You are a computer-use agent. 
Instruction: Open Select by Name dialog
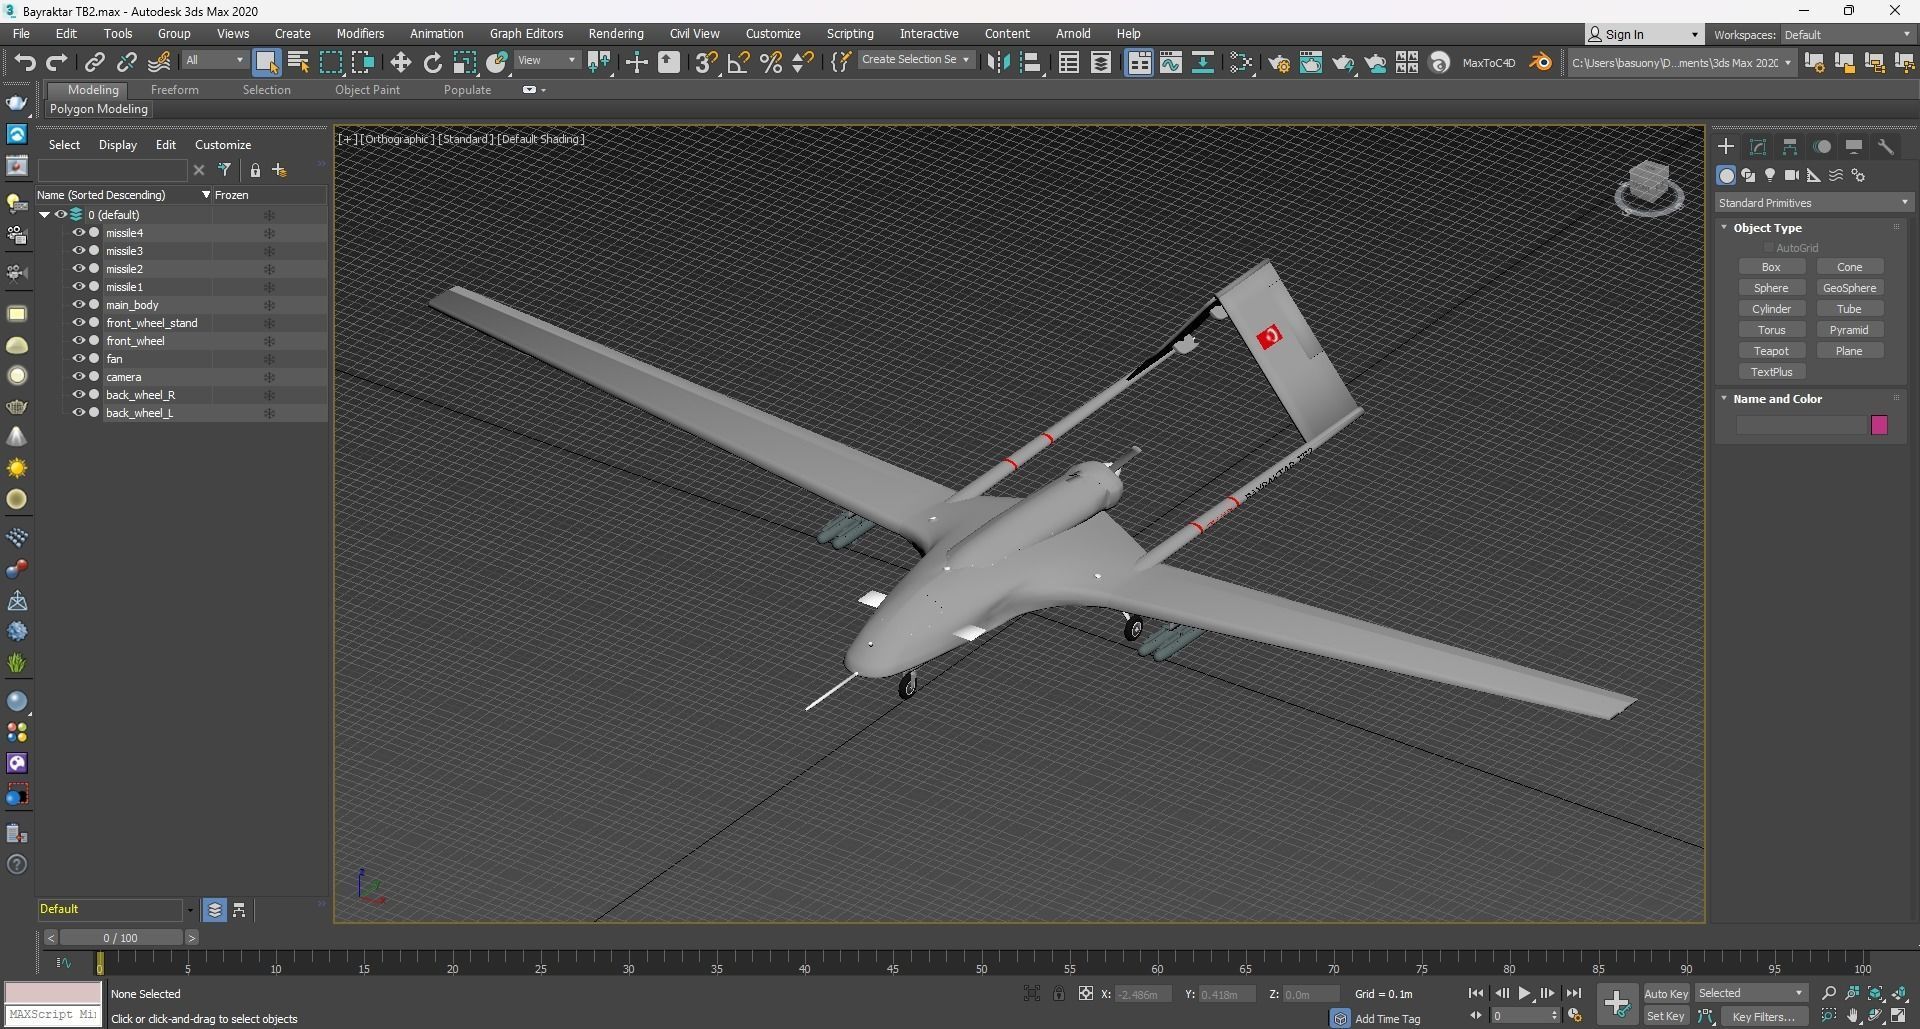[x=298, y=62]
